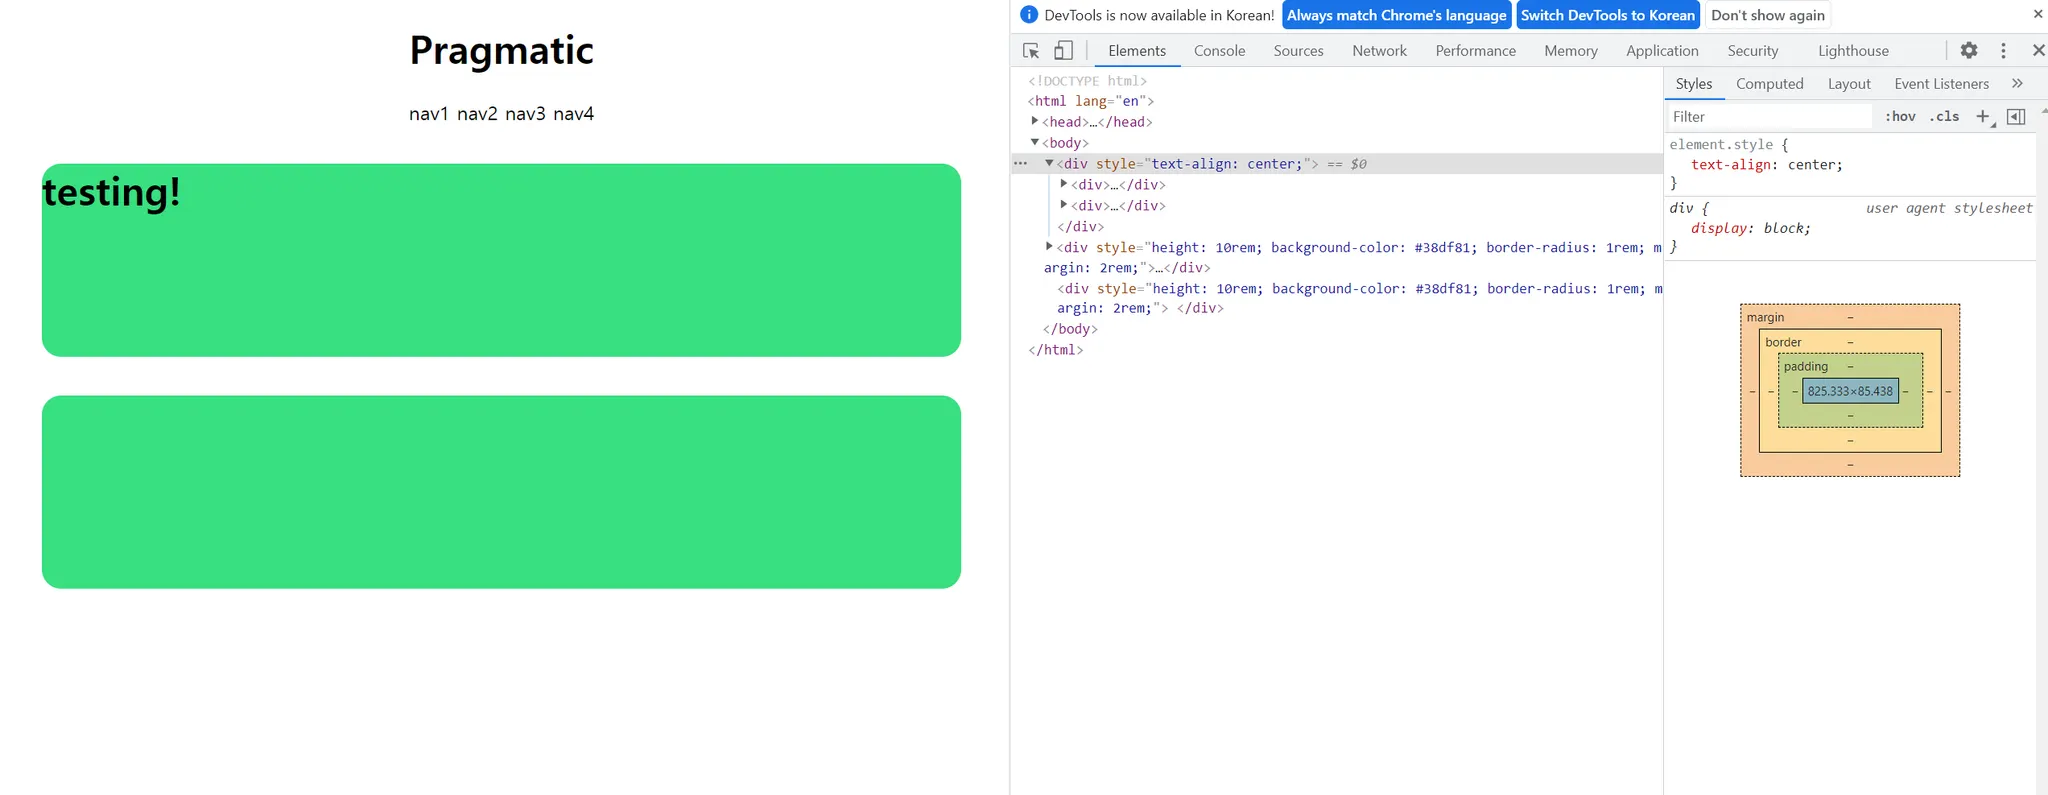Switch to the Console tab

click(1219, 51)
